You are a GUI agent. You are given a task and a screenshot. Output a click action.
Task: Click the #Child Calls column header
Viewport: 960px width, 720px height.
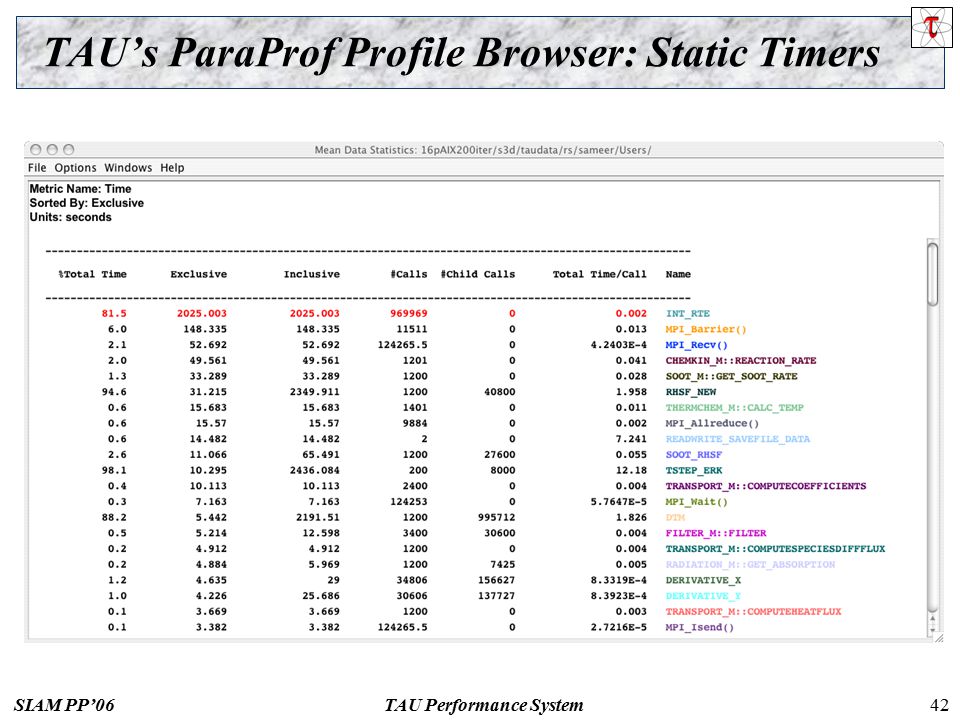click(x=478, y=274)
